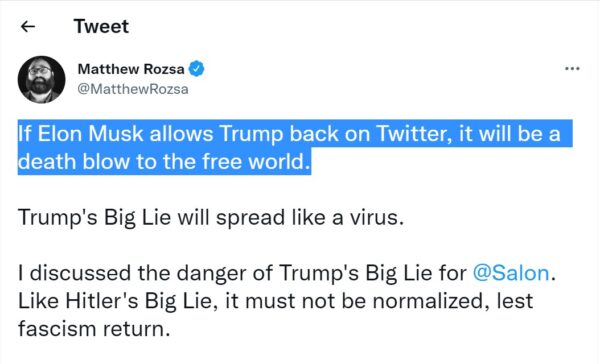Go back using the left arrow
The width and height of the screenshot is (600, 364).
click(x=28, y=26)
